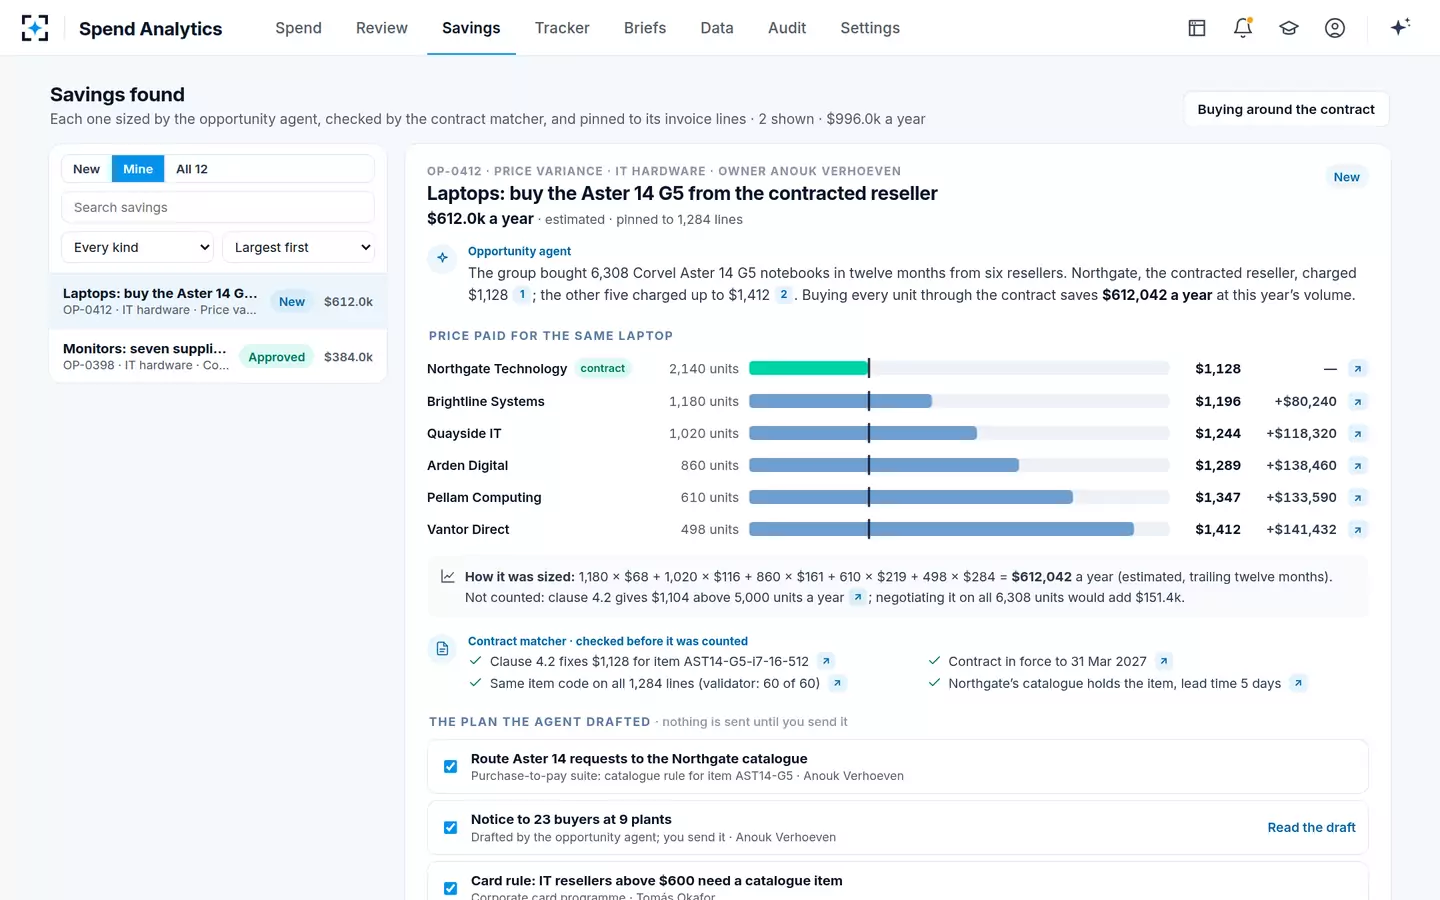This screenshot has width=1440, height=900.
Task: Open the Brightline Systems row link arrow
Action: pos(1358,402)
